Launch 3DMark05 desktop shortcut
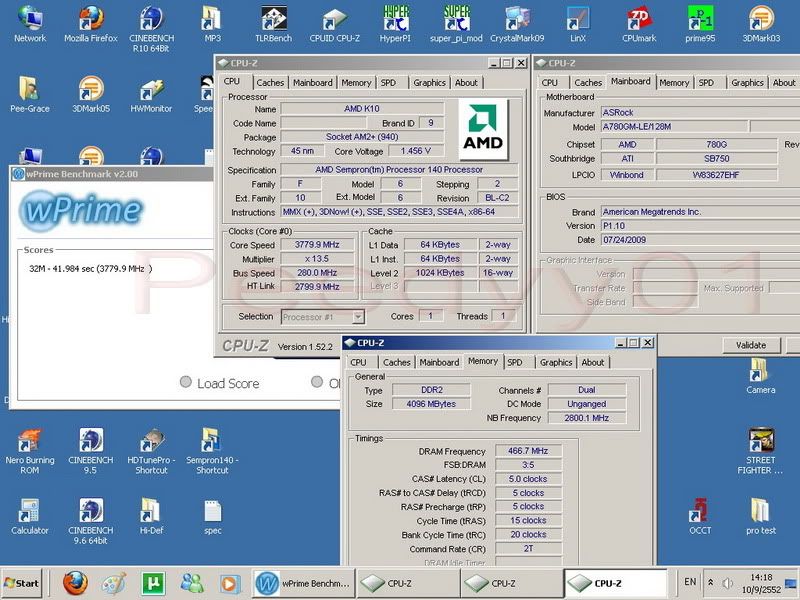Viewport: 800px width, 600px height. point(91,94)
